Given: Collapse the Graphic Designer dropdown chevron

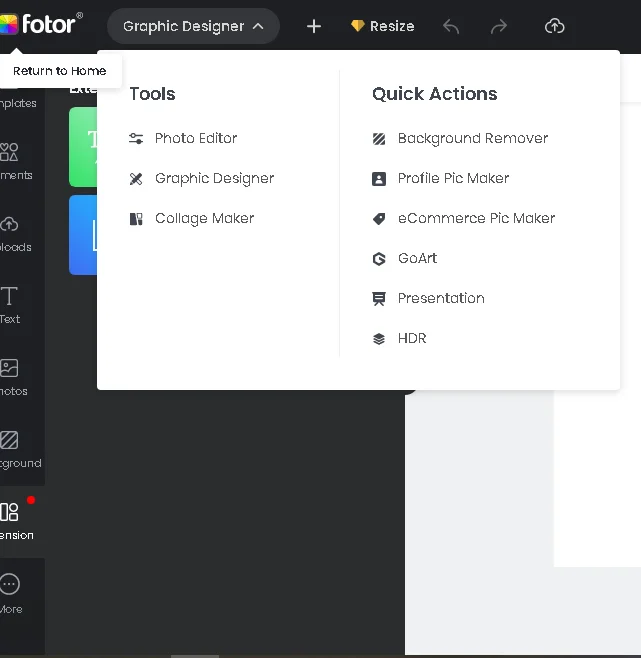Looking at the screenshot, I should click(x=258, y=26).
